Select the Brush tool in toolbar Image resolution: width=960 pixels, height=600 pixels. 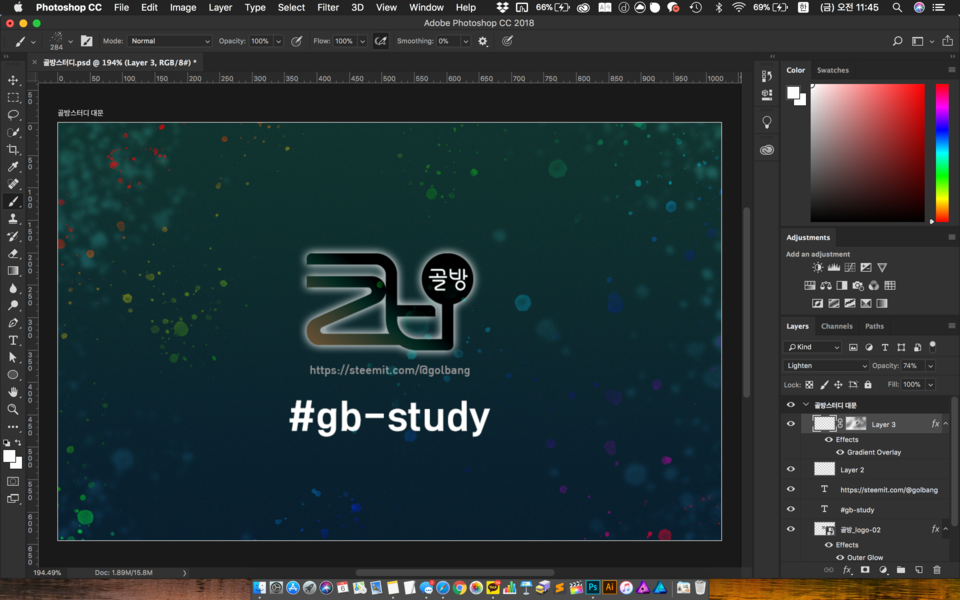(x=13, y=201)
